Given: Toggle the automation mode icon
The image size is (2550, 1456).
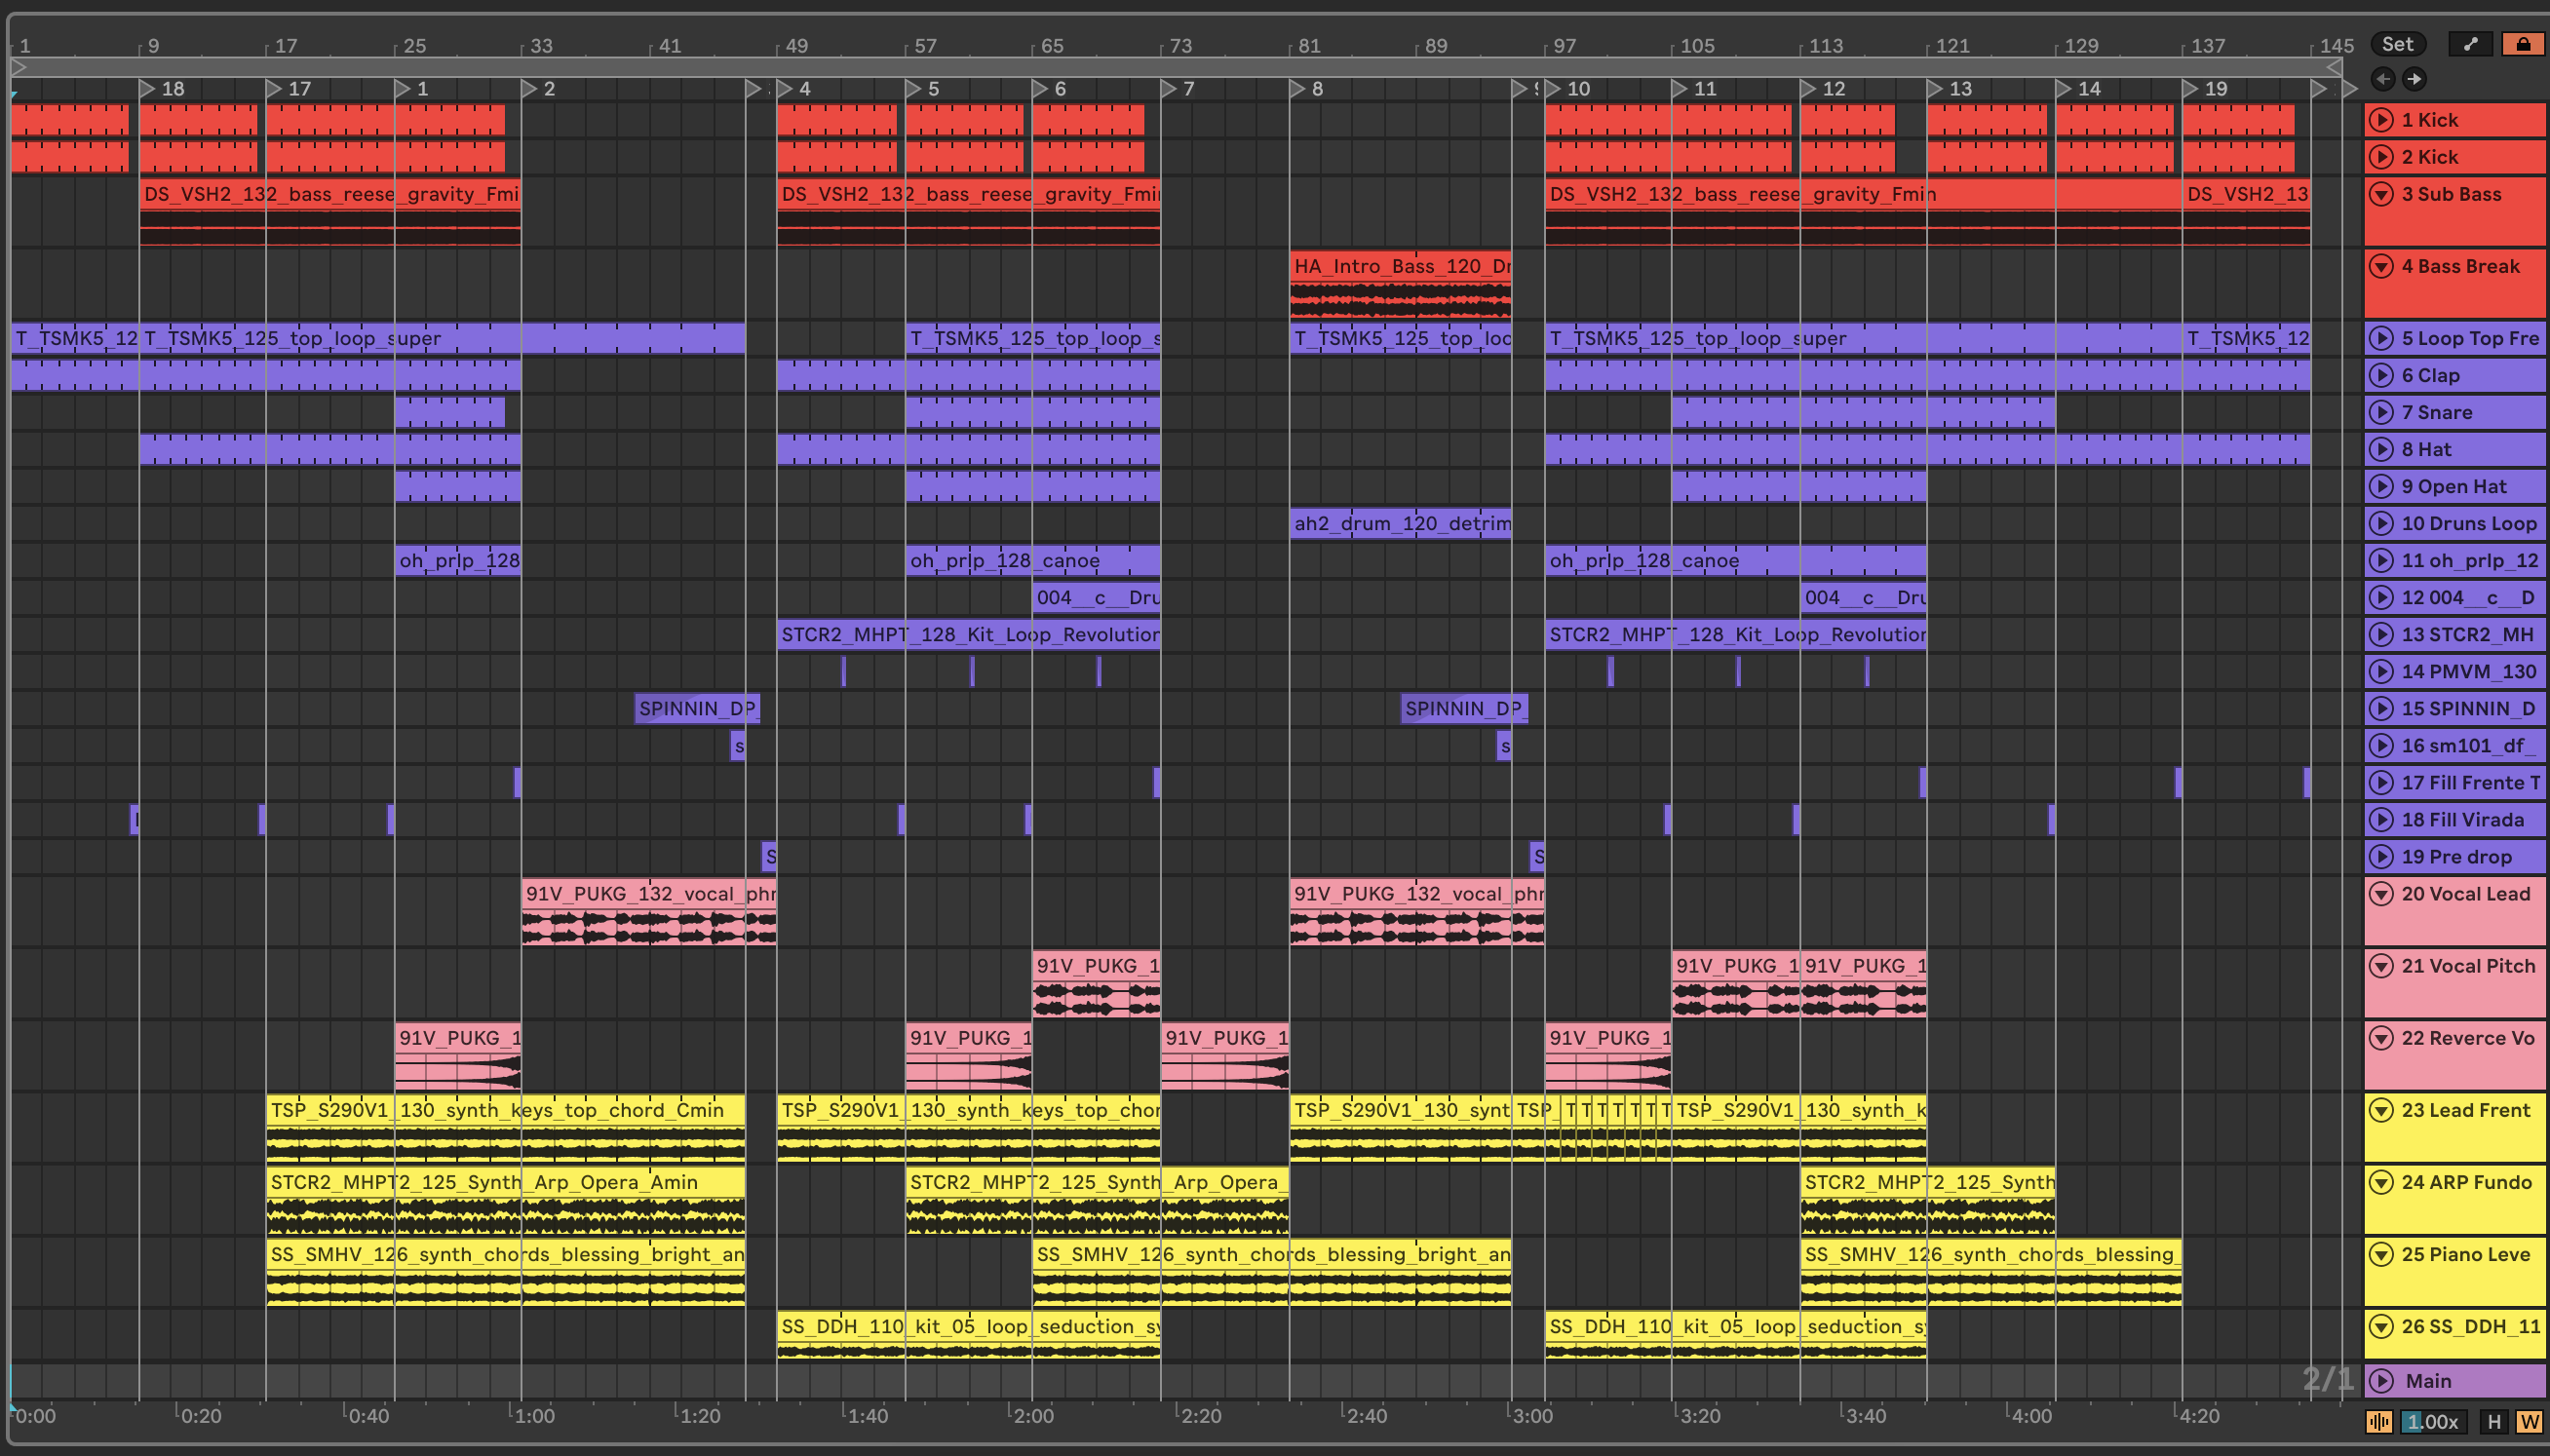Looking at the screenshot, I should coord(2470,44).
